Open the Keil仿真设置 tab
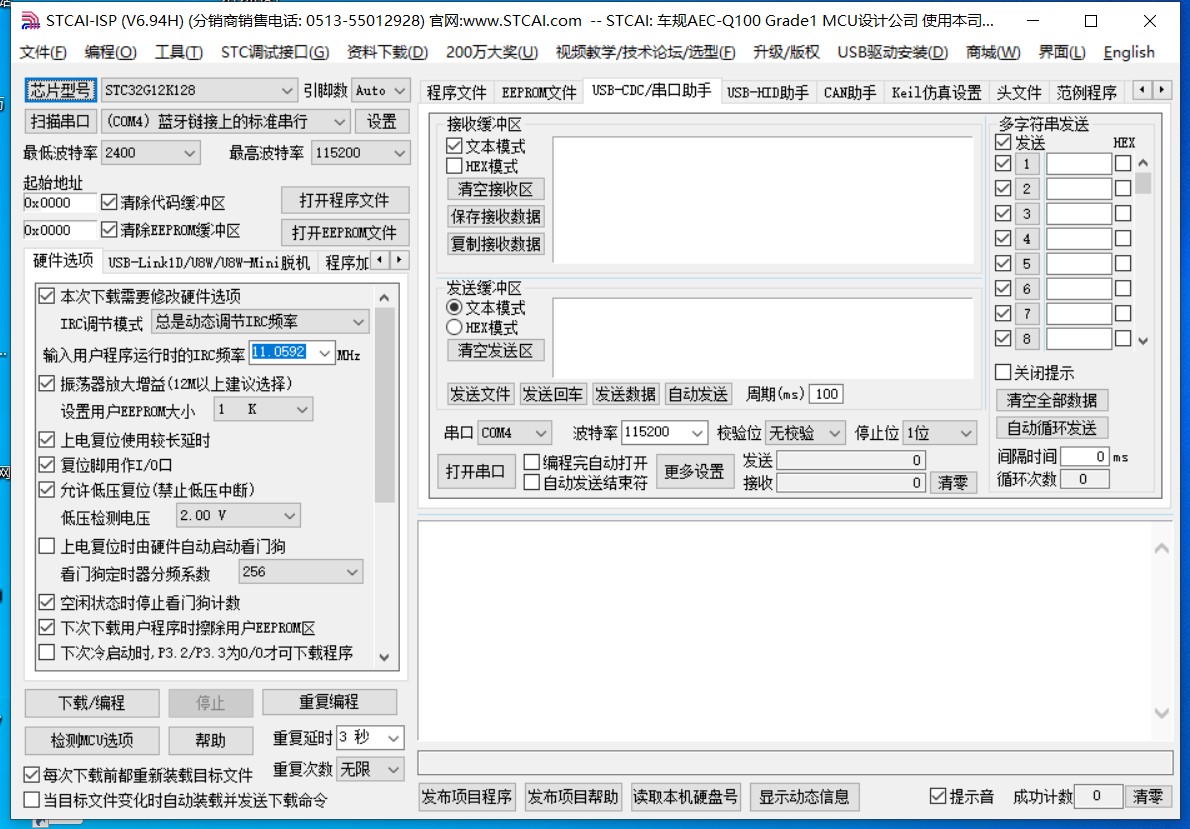 [x=936, y=93]
